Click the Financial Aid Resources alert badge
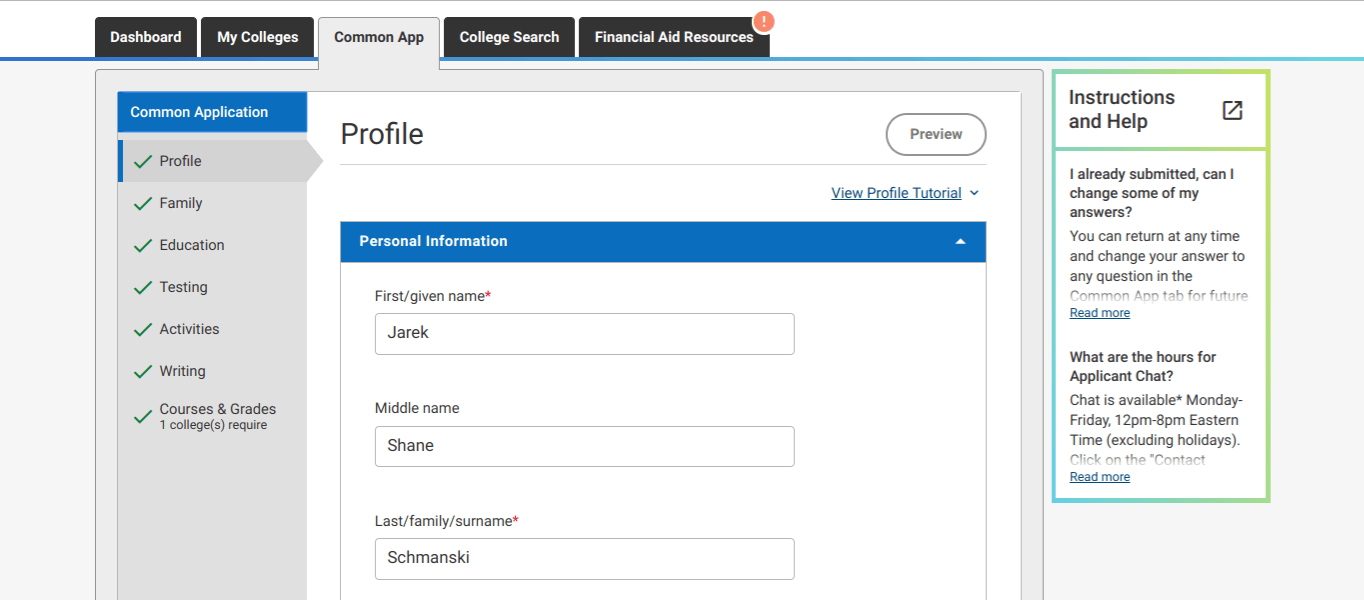The height and width of the screenshot is (600, 1364). click(x=763, y=22)
